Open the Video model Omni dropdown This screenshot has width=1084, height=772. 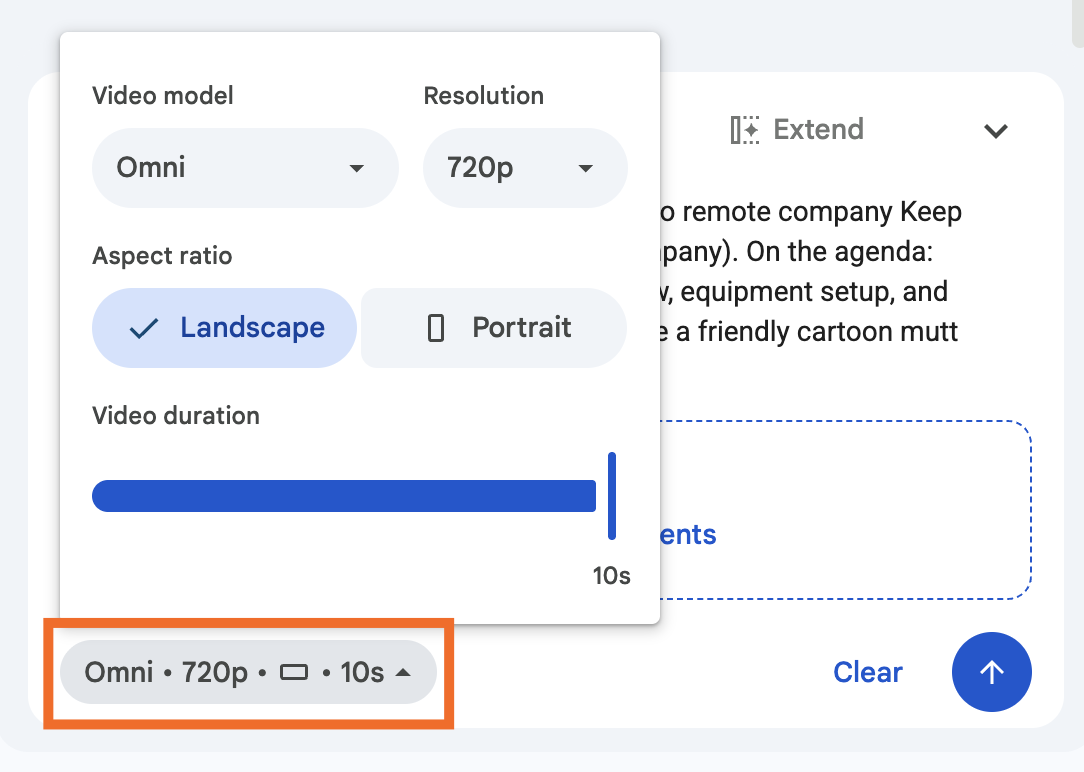pos(245,168)
